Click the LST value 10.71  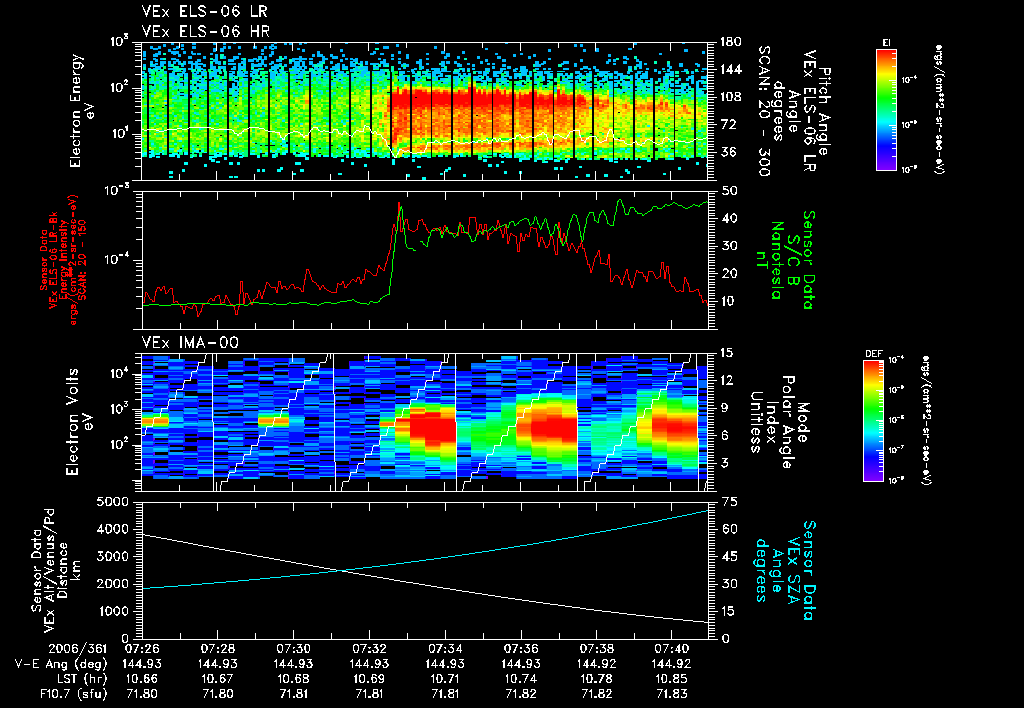pyautogui.click(x=445, y=679)
